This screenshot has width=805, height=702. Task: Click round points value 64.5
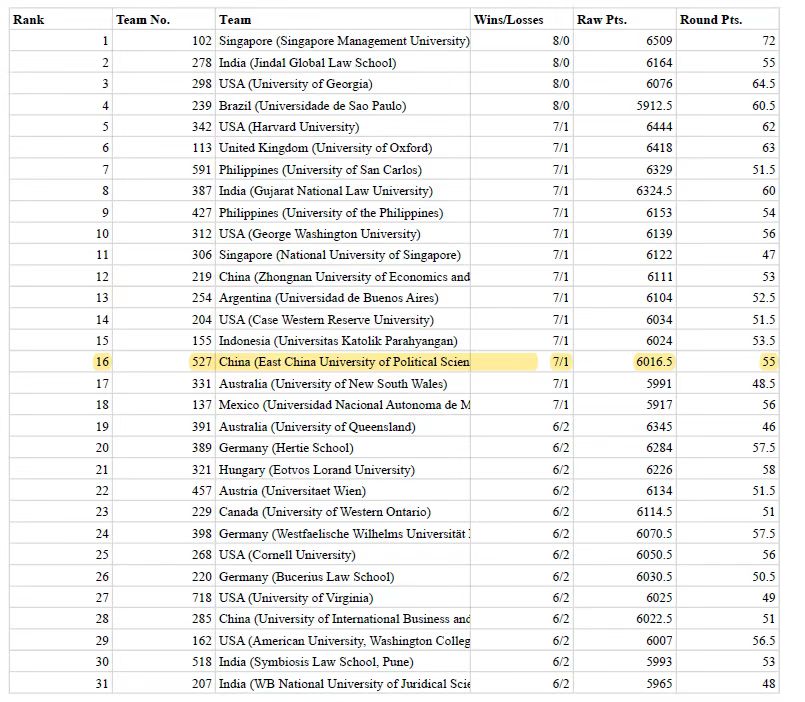pos(764,84)
